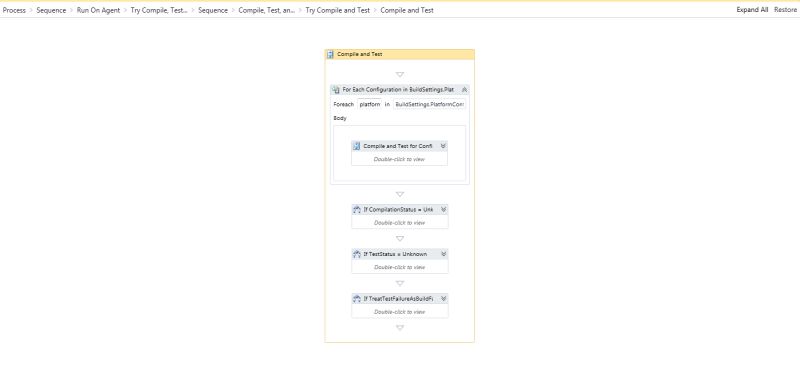
Task: Click insertion triangle above For Each Configuration
Action: tap(400, 74)
